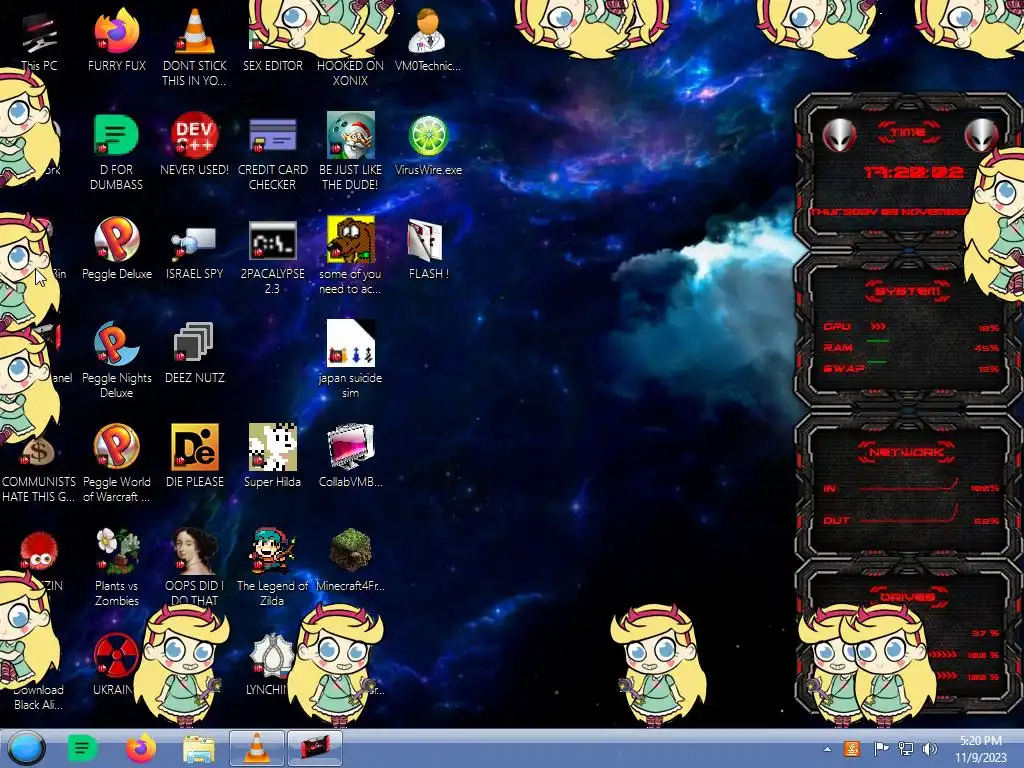Click the Start orb on taskbar
The width and height of the screenshot is (1024, 768).
(26, 748)
